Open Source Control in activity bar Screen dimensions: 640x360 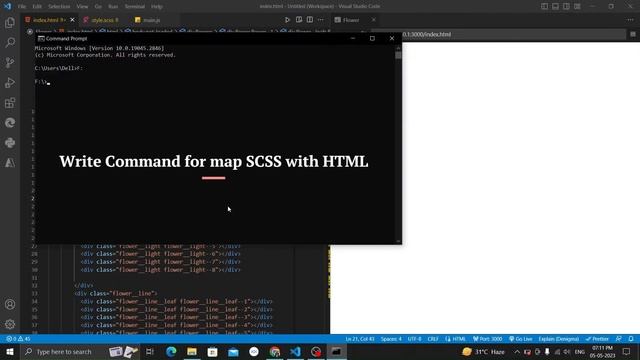pyautogui.click(x=10, y=62)
